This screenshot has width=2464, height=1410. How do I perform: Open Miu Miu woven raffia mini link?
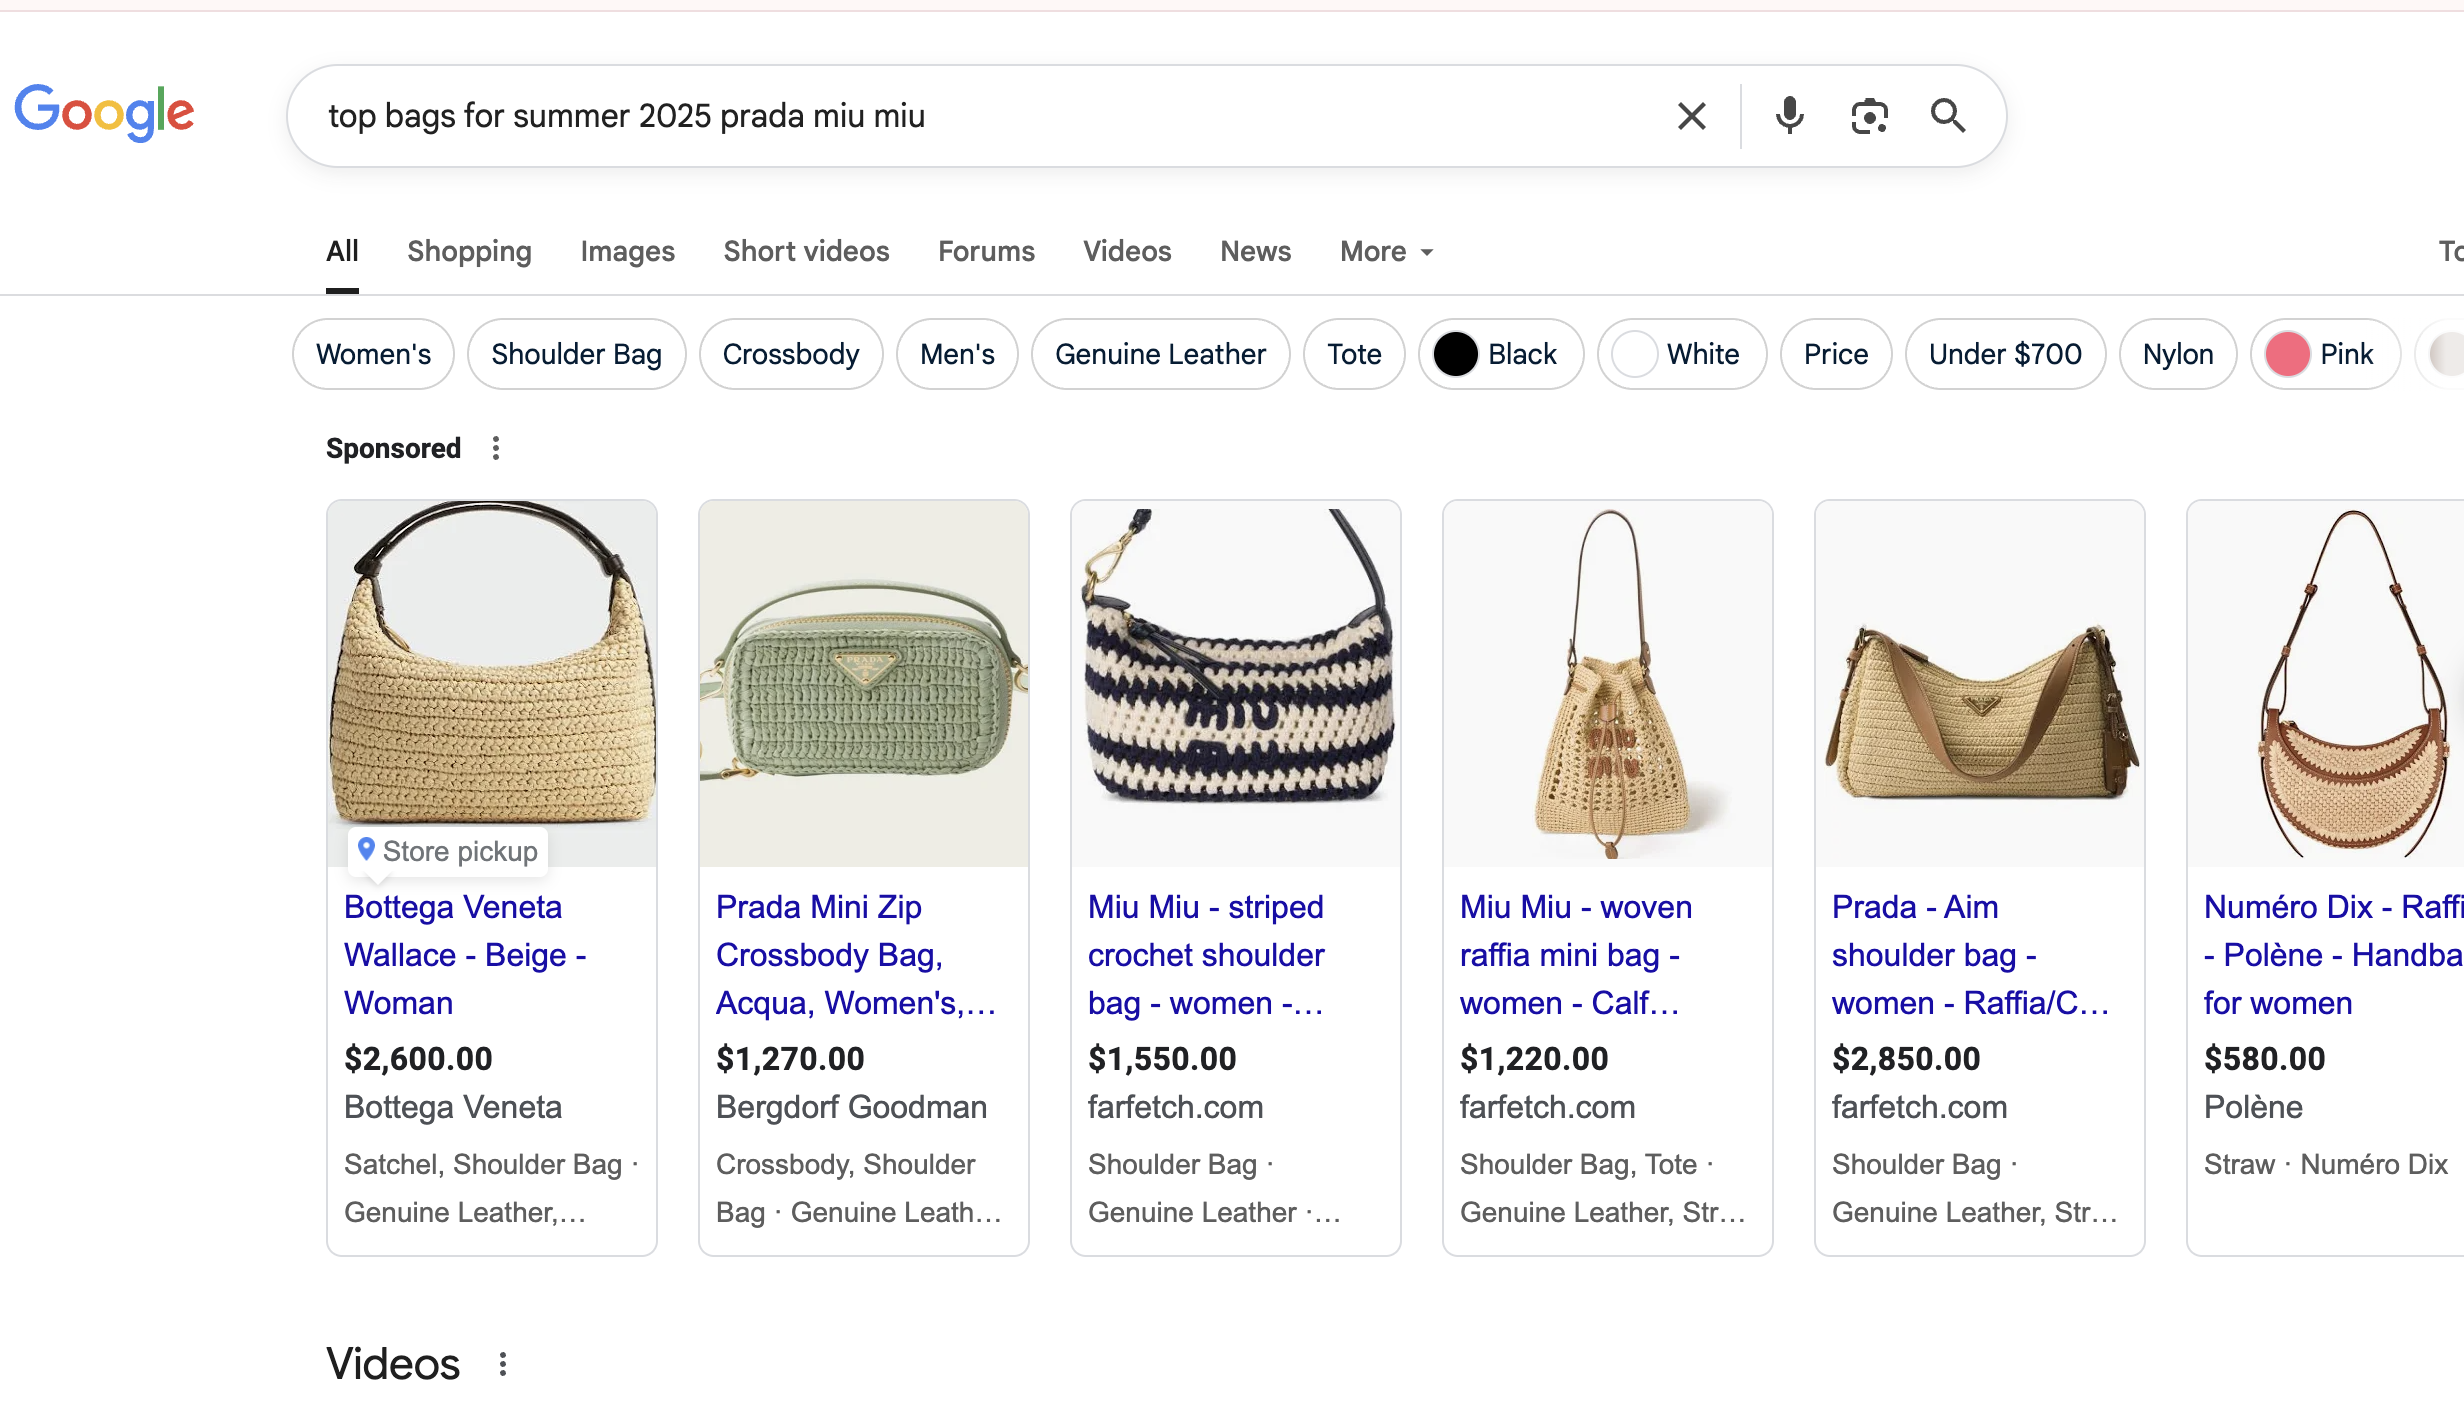coord(1576,955)
